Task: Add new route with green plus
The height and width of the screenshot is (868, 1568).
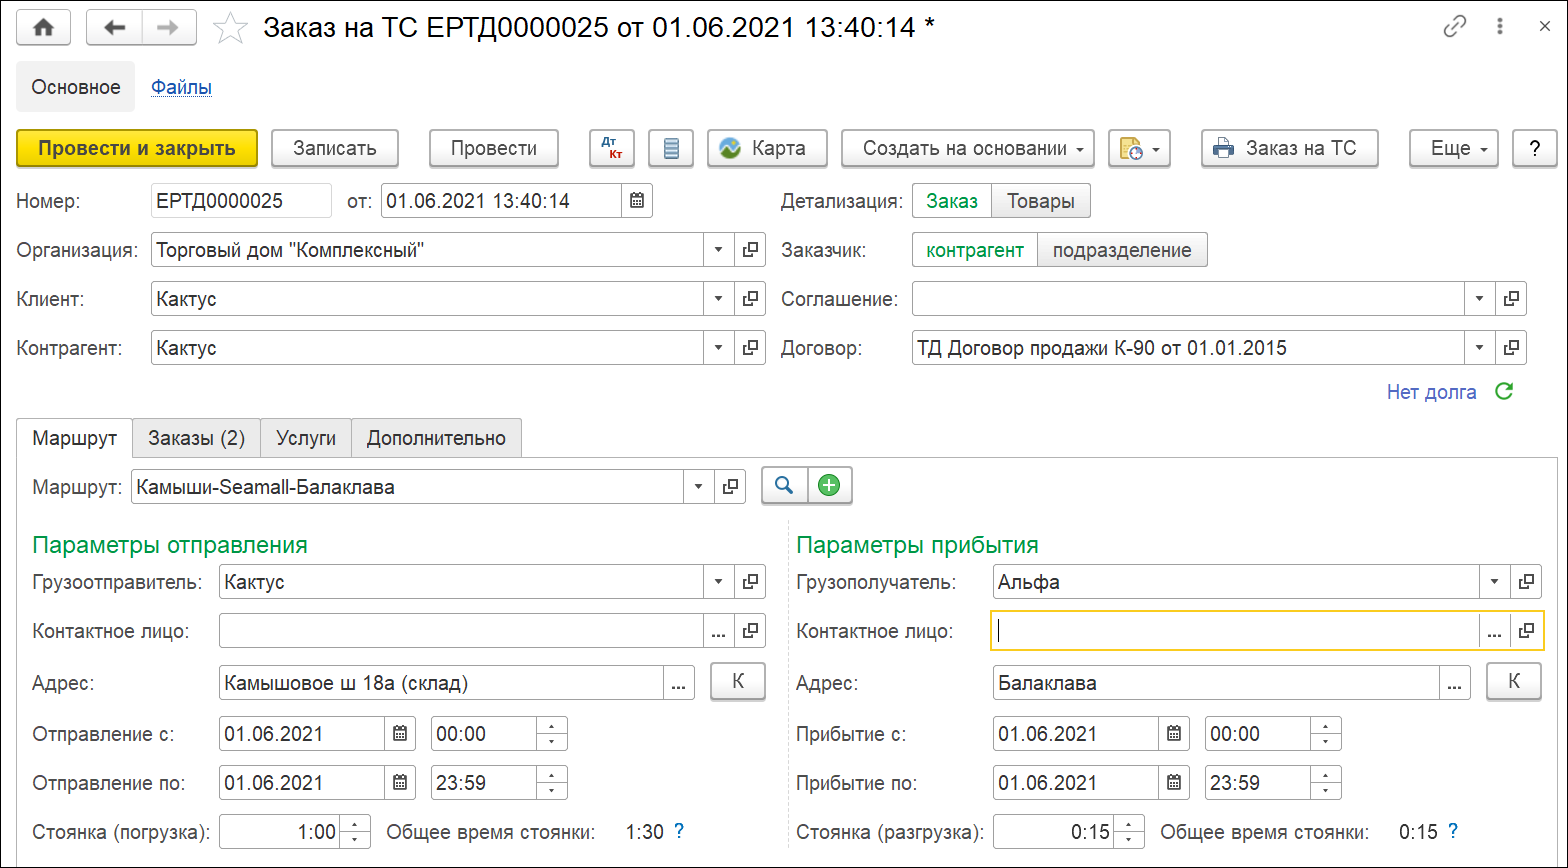Action: (829, 486)
